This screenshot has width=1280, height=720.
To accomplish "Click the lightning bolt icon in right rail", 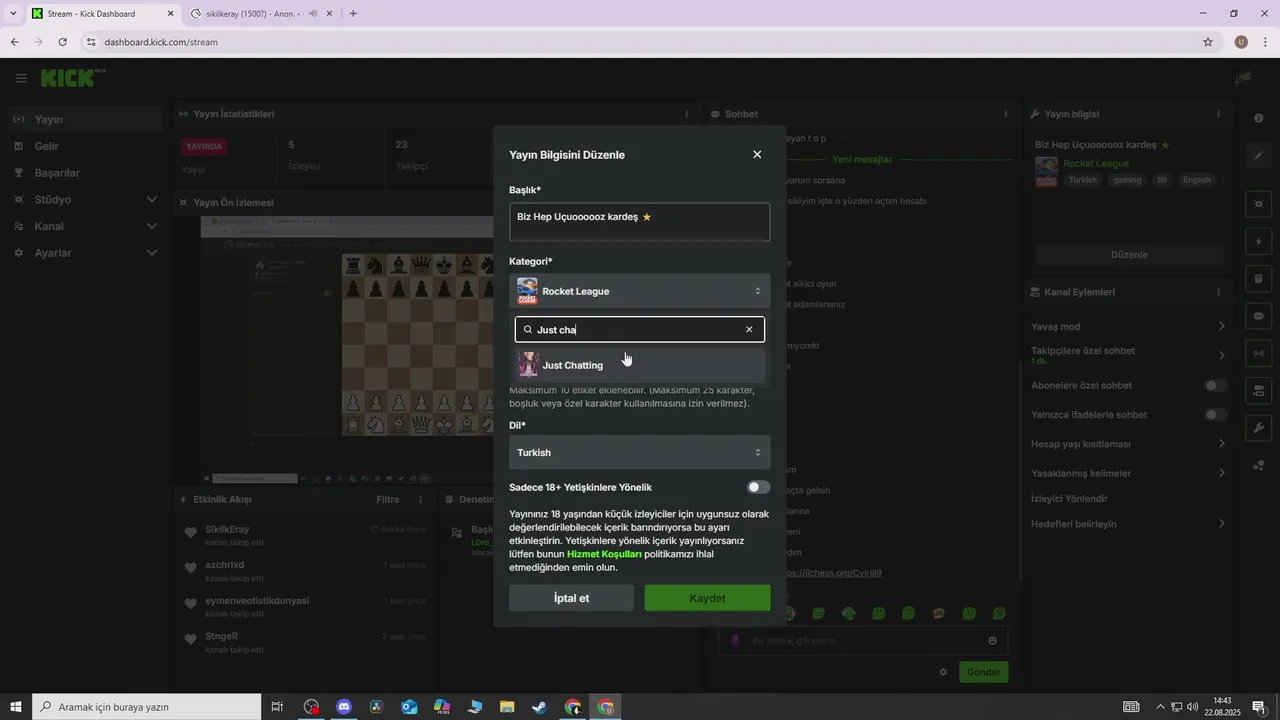I will pyautogui.click(x=1259, y=241).
